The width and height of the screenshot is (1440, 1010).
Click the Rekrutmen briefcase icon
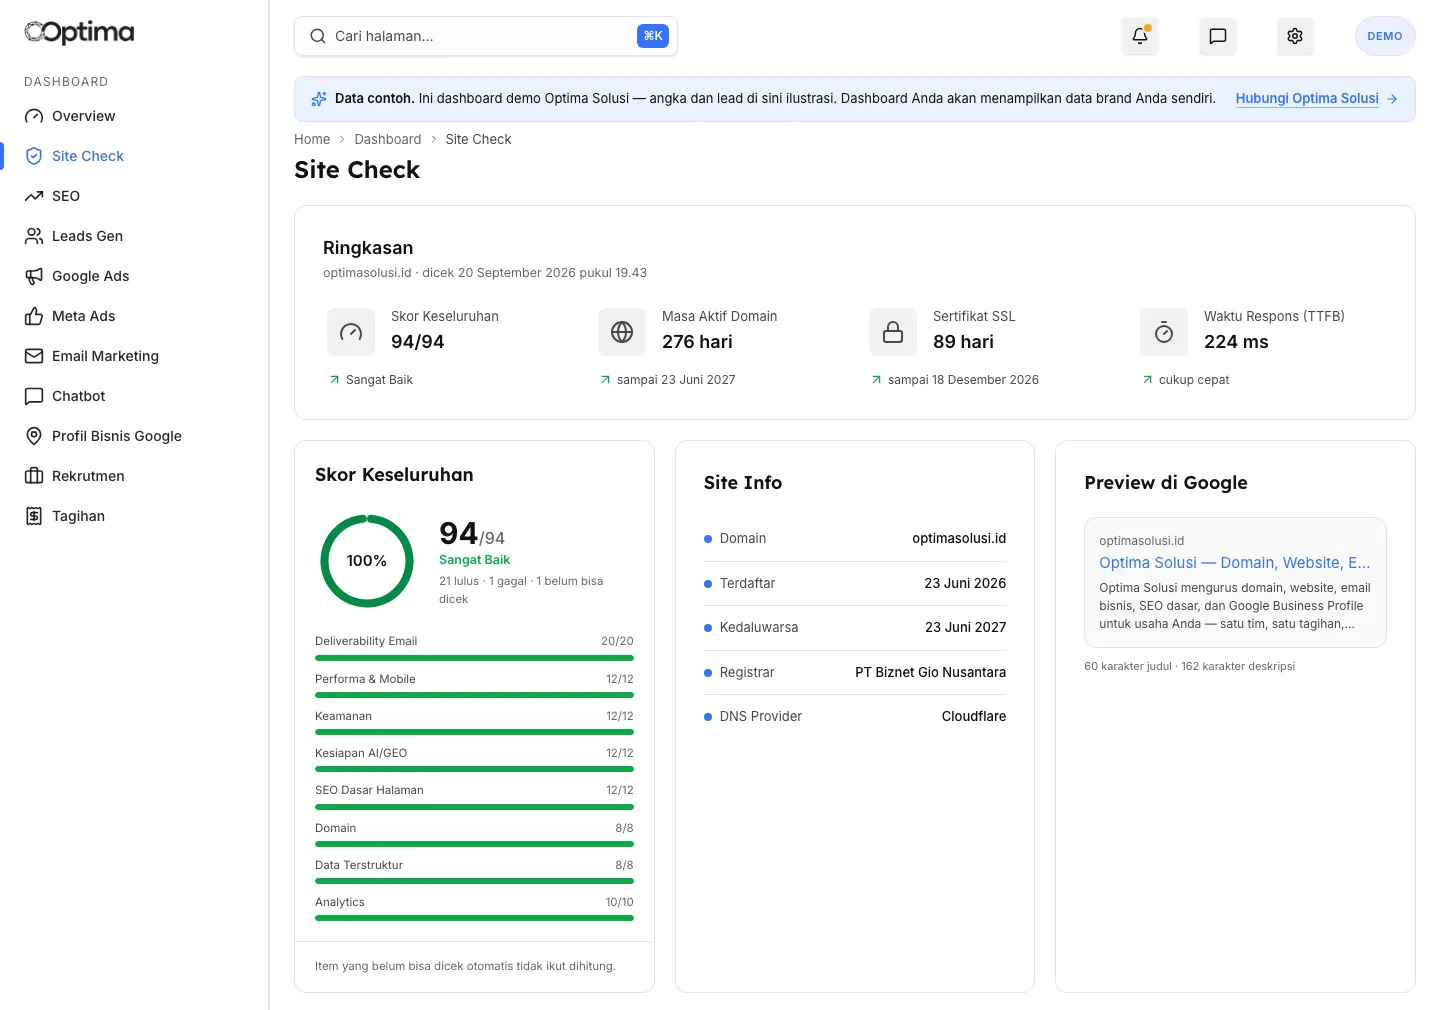point(34,476)
